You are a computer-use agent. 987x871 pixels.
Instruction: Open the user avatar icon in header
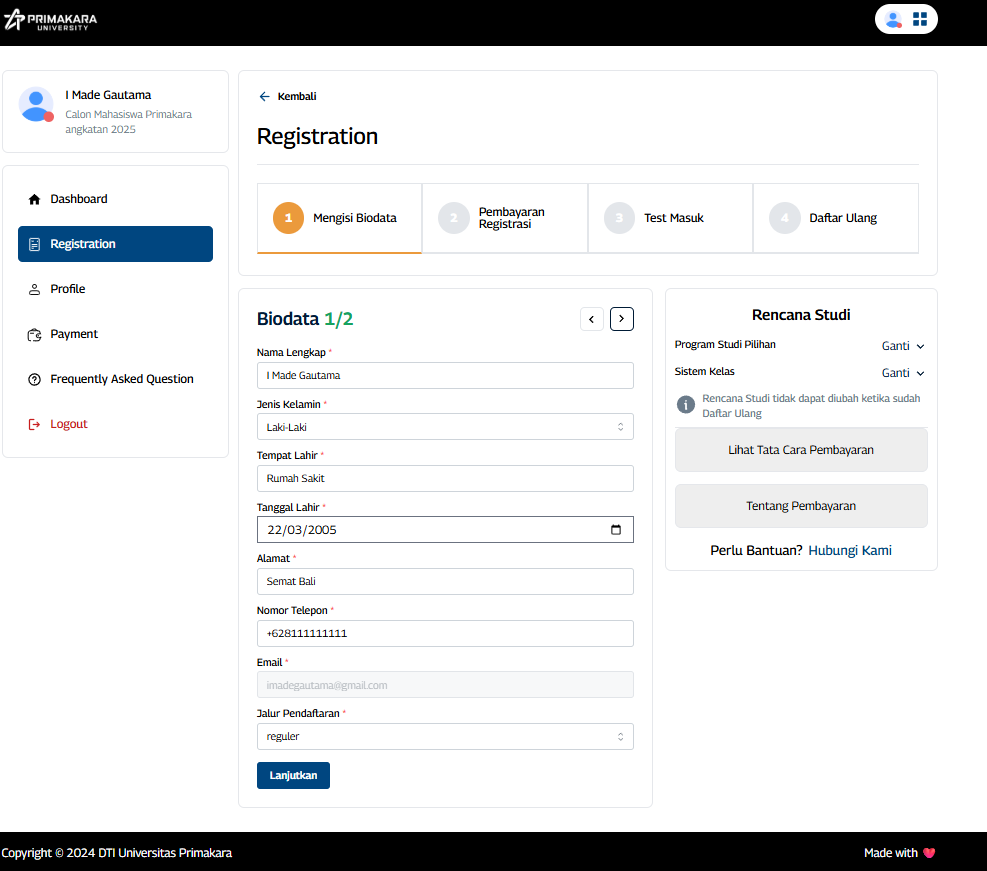893,19
